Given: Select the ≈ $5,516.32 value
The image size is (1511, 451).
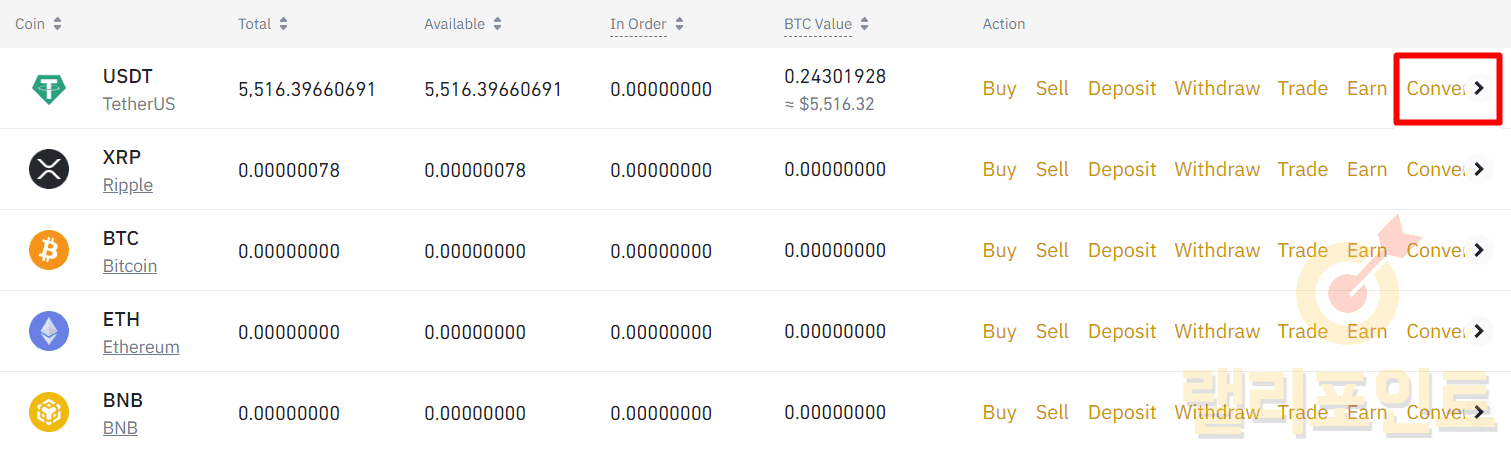Looking at the screenshot, I should (829, 104).
